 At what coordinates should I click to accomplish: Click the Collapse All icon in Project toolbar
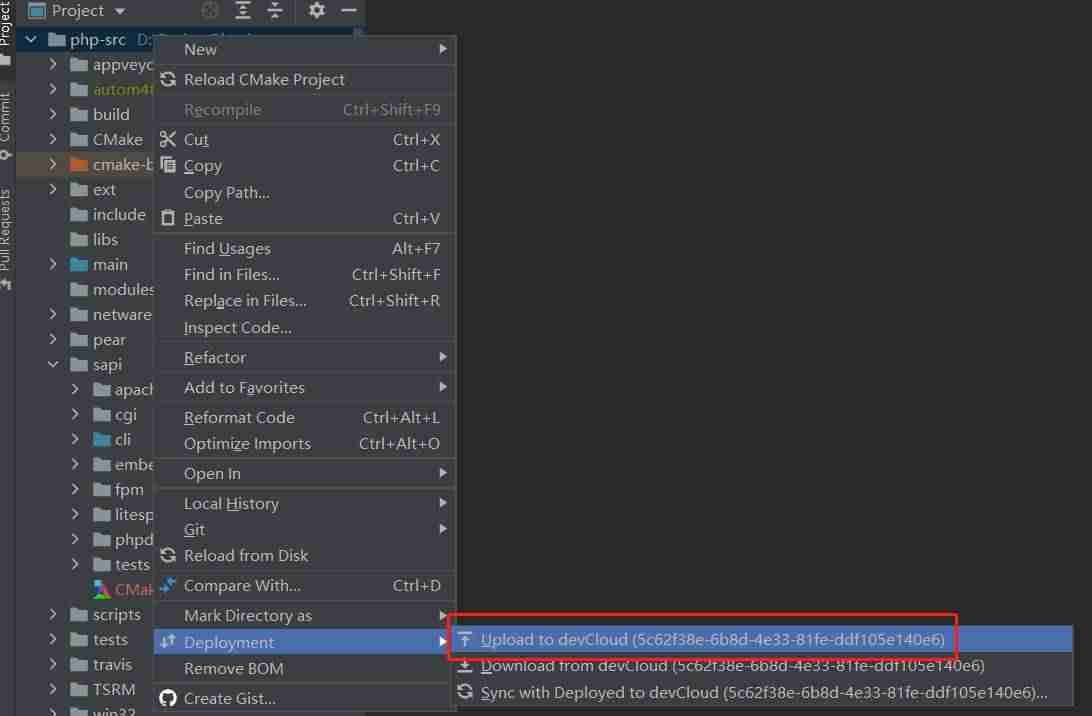pos(275,10)
